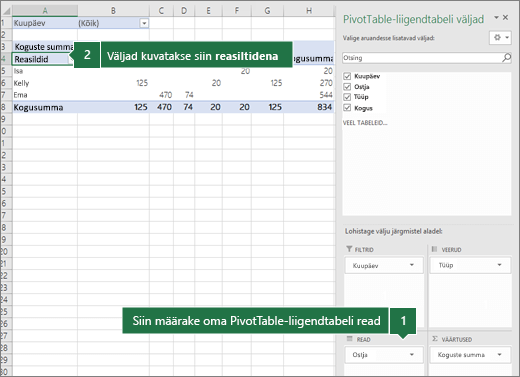Uncheck the Kogus field checkbox
Screen dimensions: 520x377
click(x=347, y=108)
